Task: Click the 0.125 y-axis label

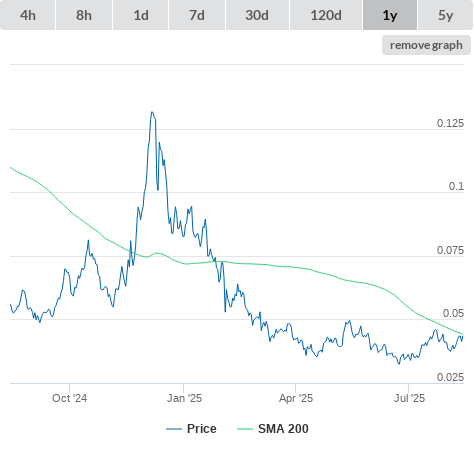Action: click(x=450, y=123)
